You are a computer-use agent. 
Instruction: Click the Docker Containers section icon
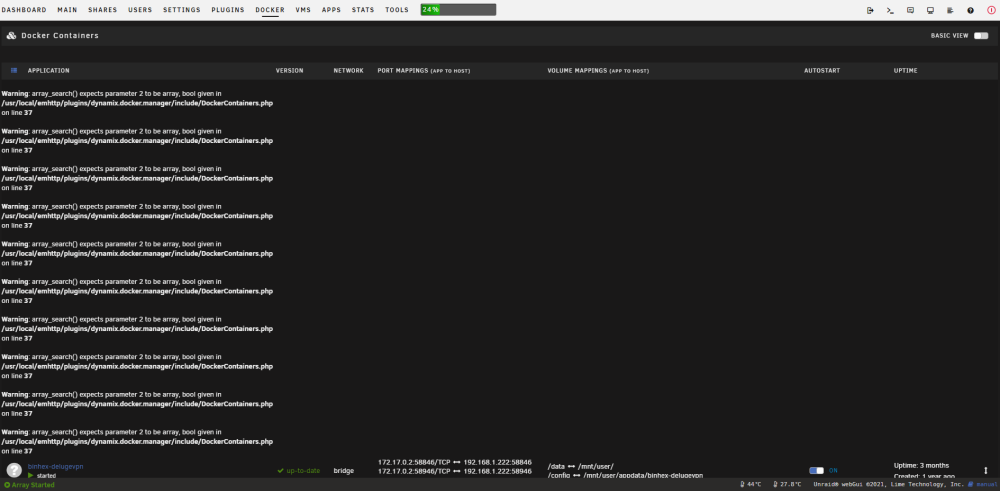[x=11, y=36]
